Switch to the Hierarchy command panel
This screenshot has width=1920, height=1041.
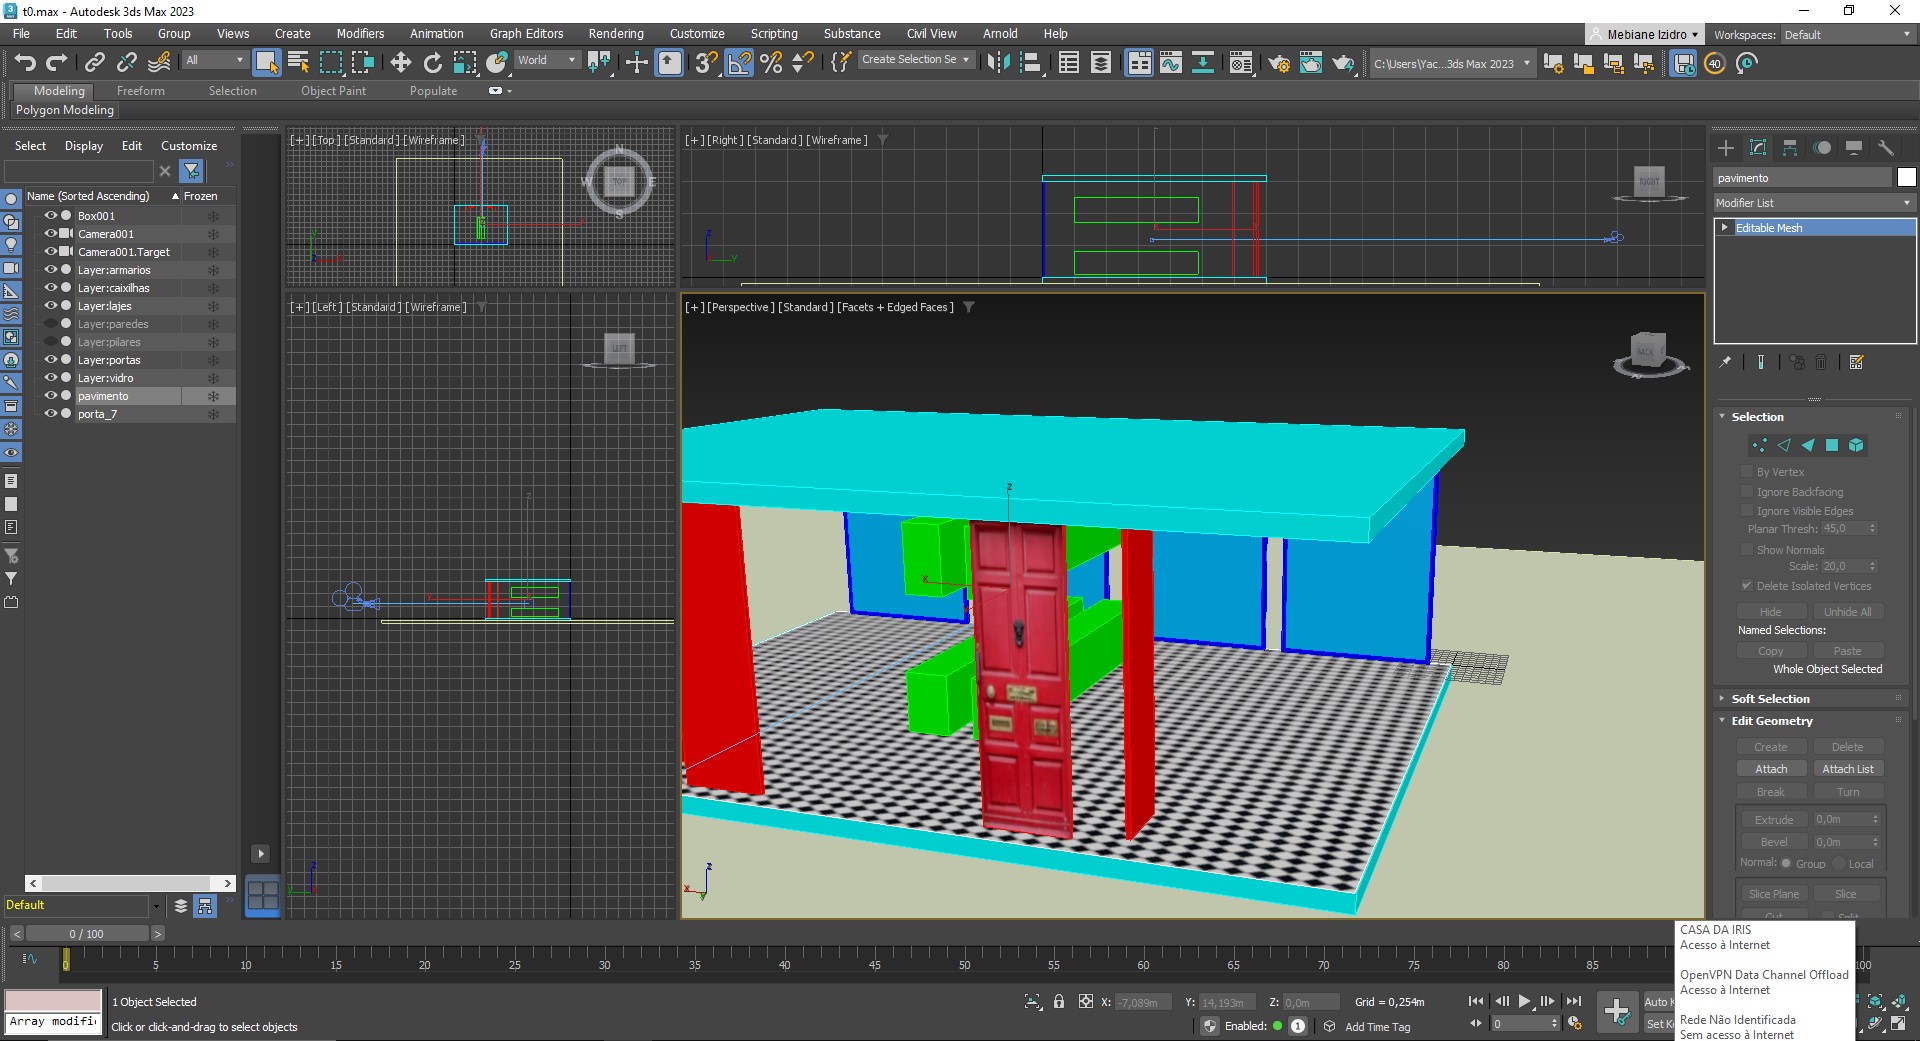point(1790,148)
